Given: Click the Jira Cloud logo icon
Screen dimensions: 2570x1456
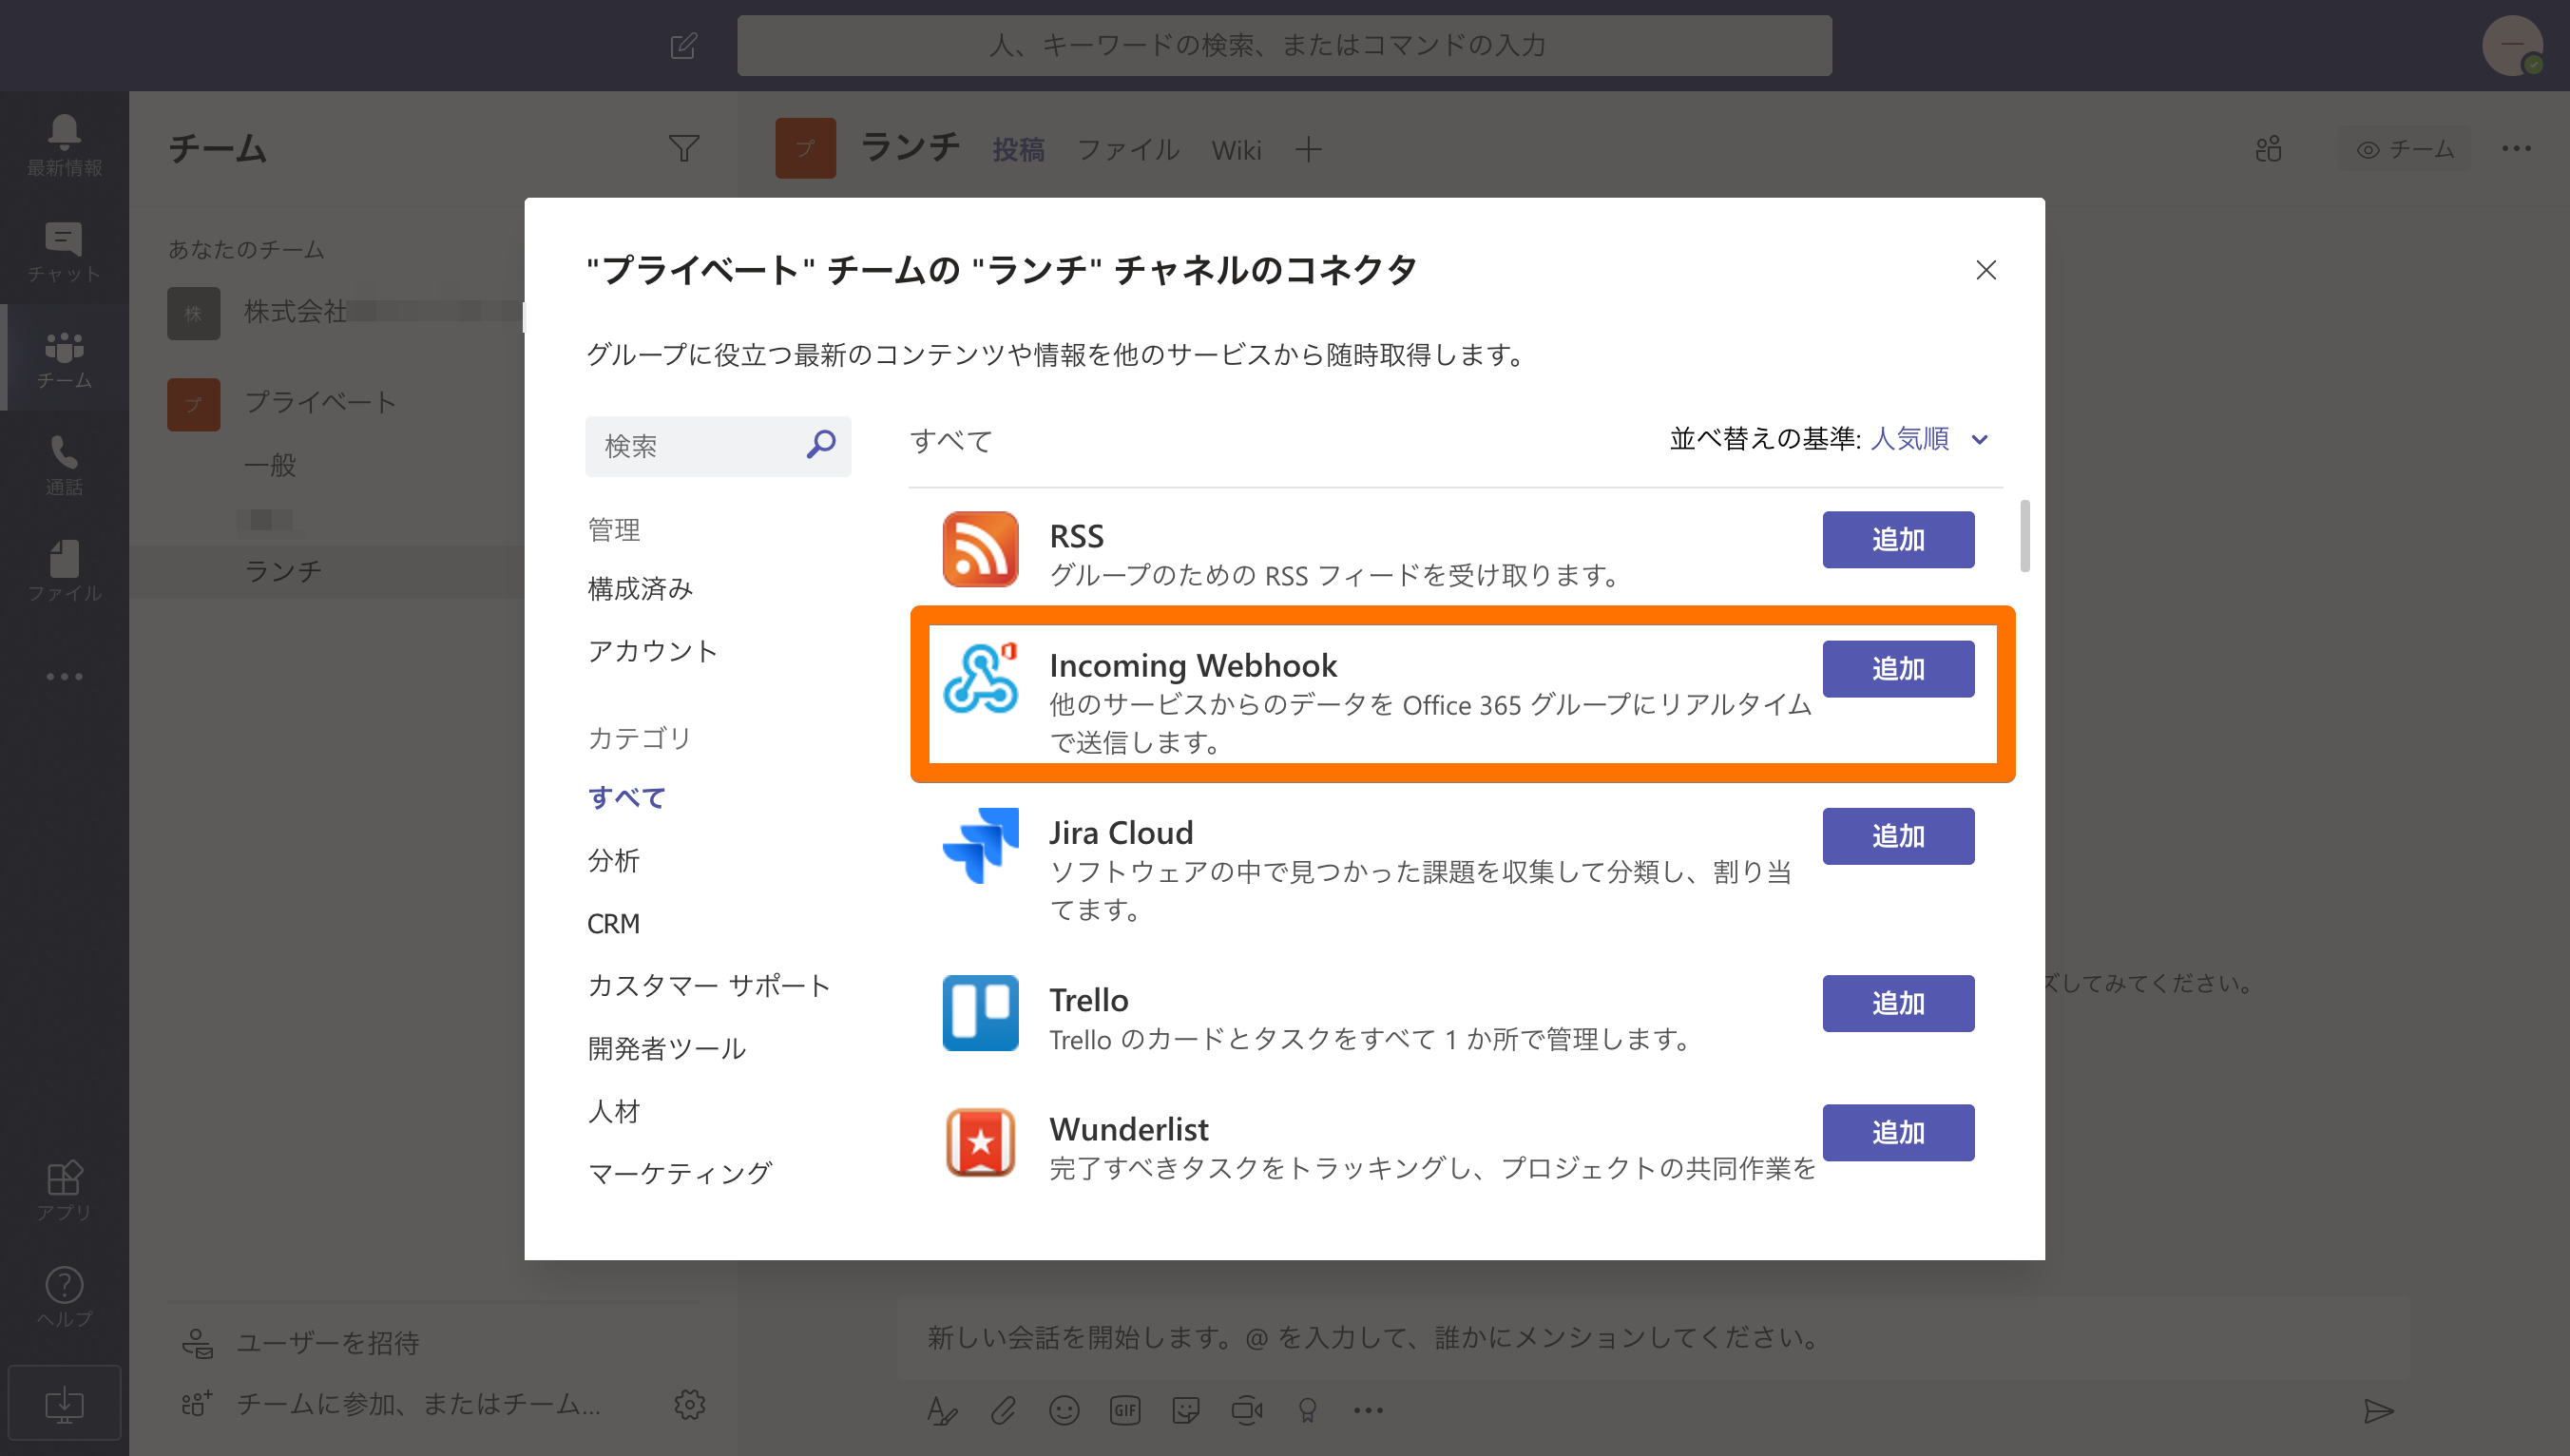Looking at the screenshot, I should click(980, 846).
